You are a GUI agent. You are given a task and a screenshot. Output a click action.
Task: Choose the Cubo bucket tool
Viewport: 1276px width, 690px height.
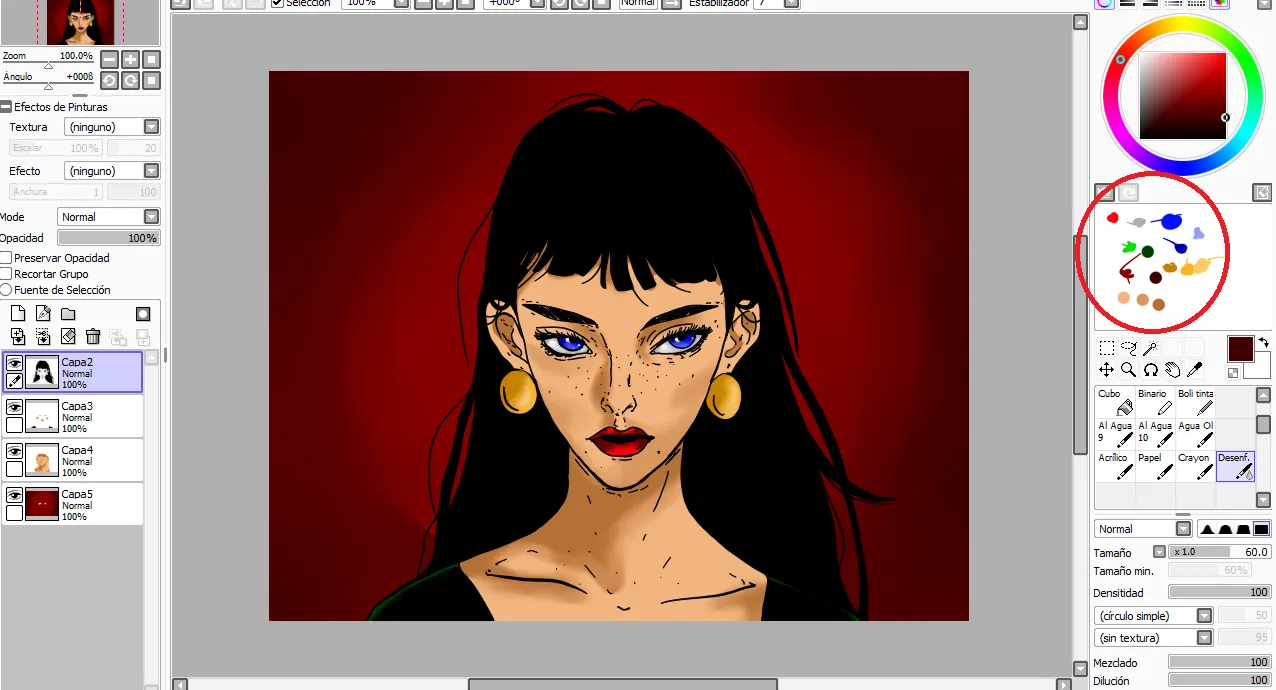(1115, 402)
